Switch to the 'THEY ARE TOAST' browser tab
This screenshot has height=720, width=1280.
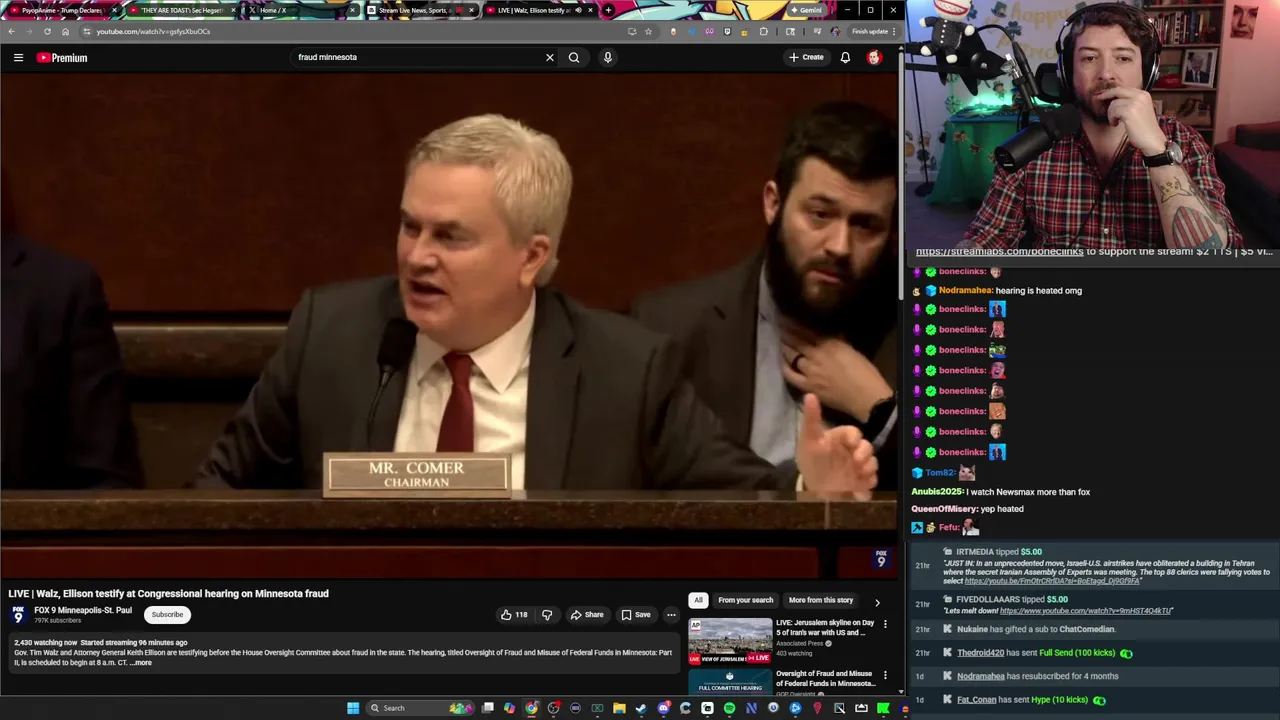[180, 10]
